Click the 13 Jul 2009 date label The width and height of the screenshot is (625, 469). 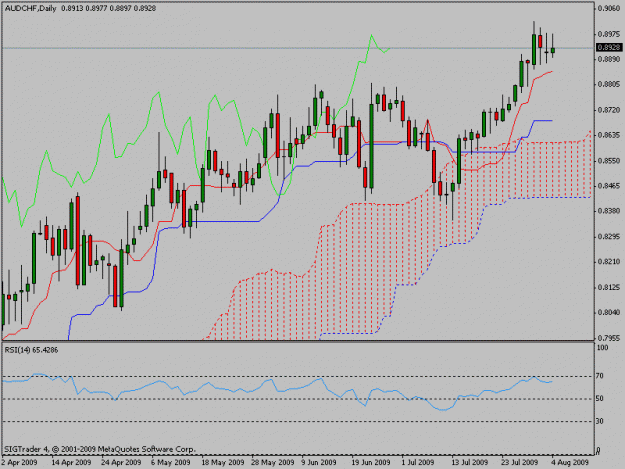(470, 462)
